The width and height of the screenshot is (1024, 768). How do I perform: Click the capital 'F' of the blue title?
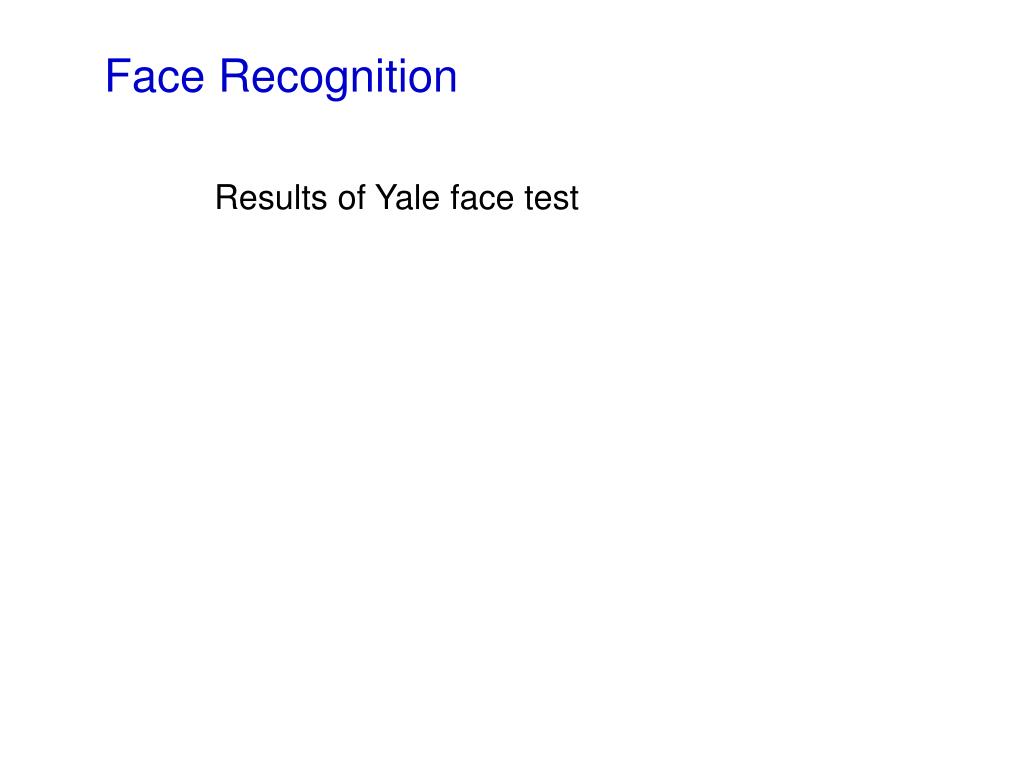coord(117,76)
